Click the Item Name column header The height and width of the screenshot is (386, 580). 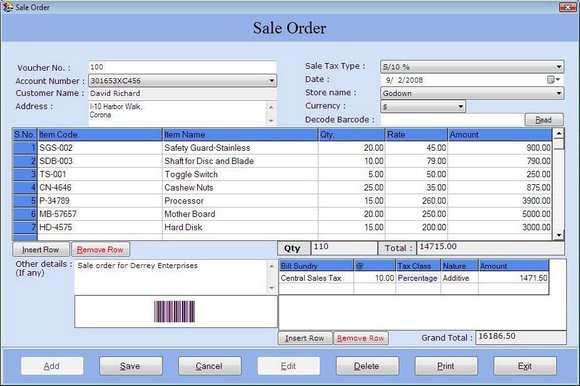pyautogui.click(x=240, y=135)
